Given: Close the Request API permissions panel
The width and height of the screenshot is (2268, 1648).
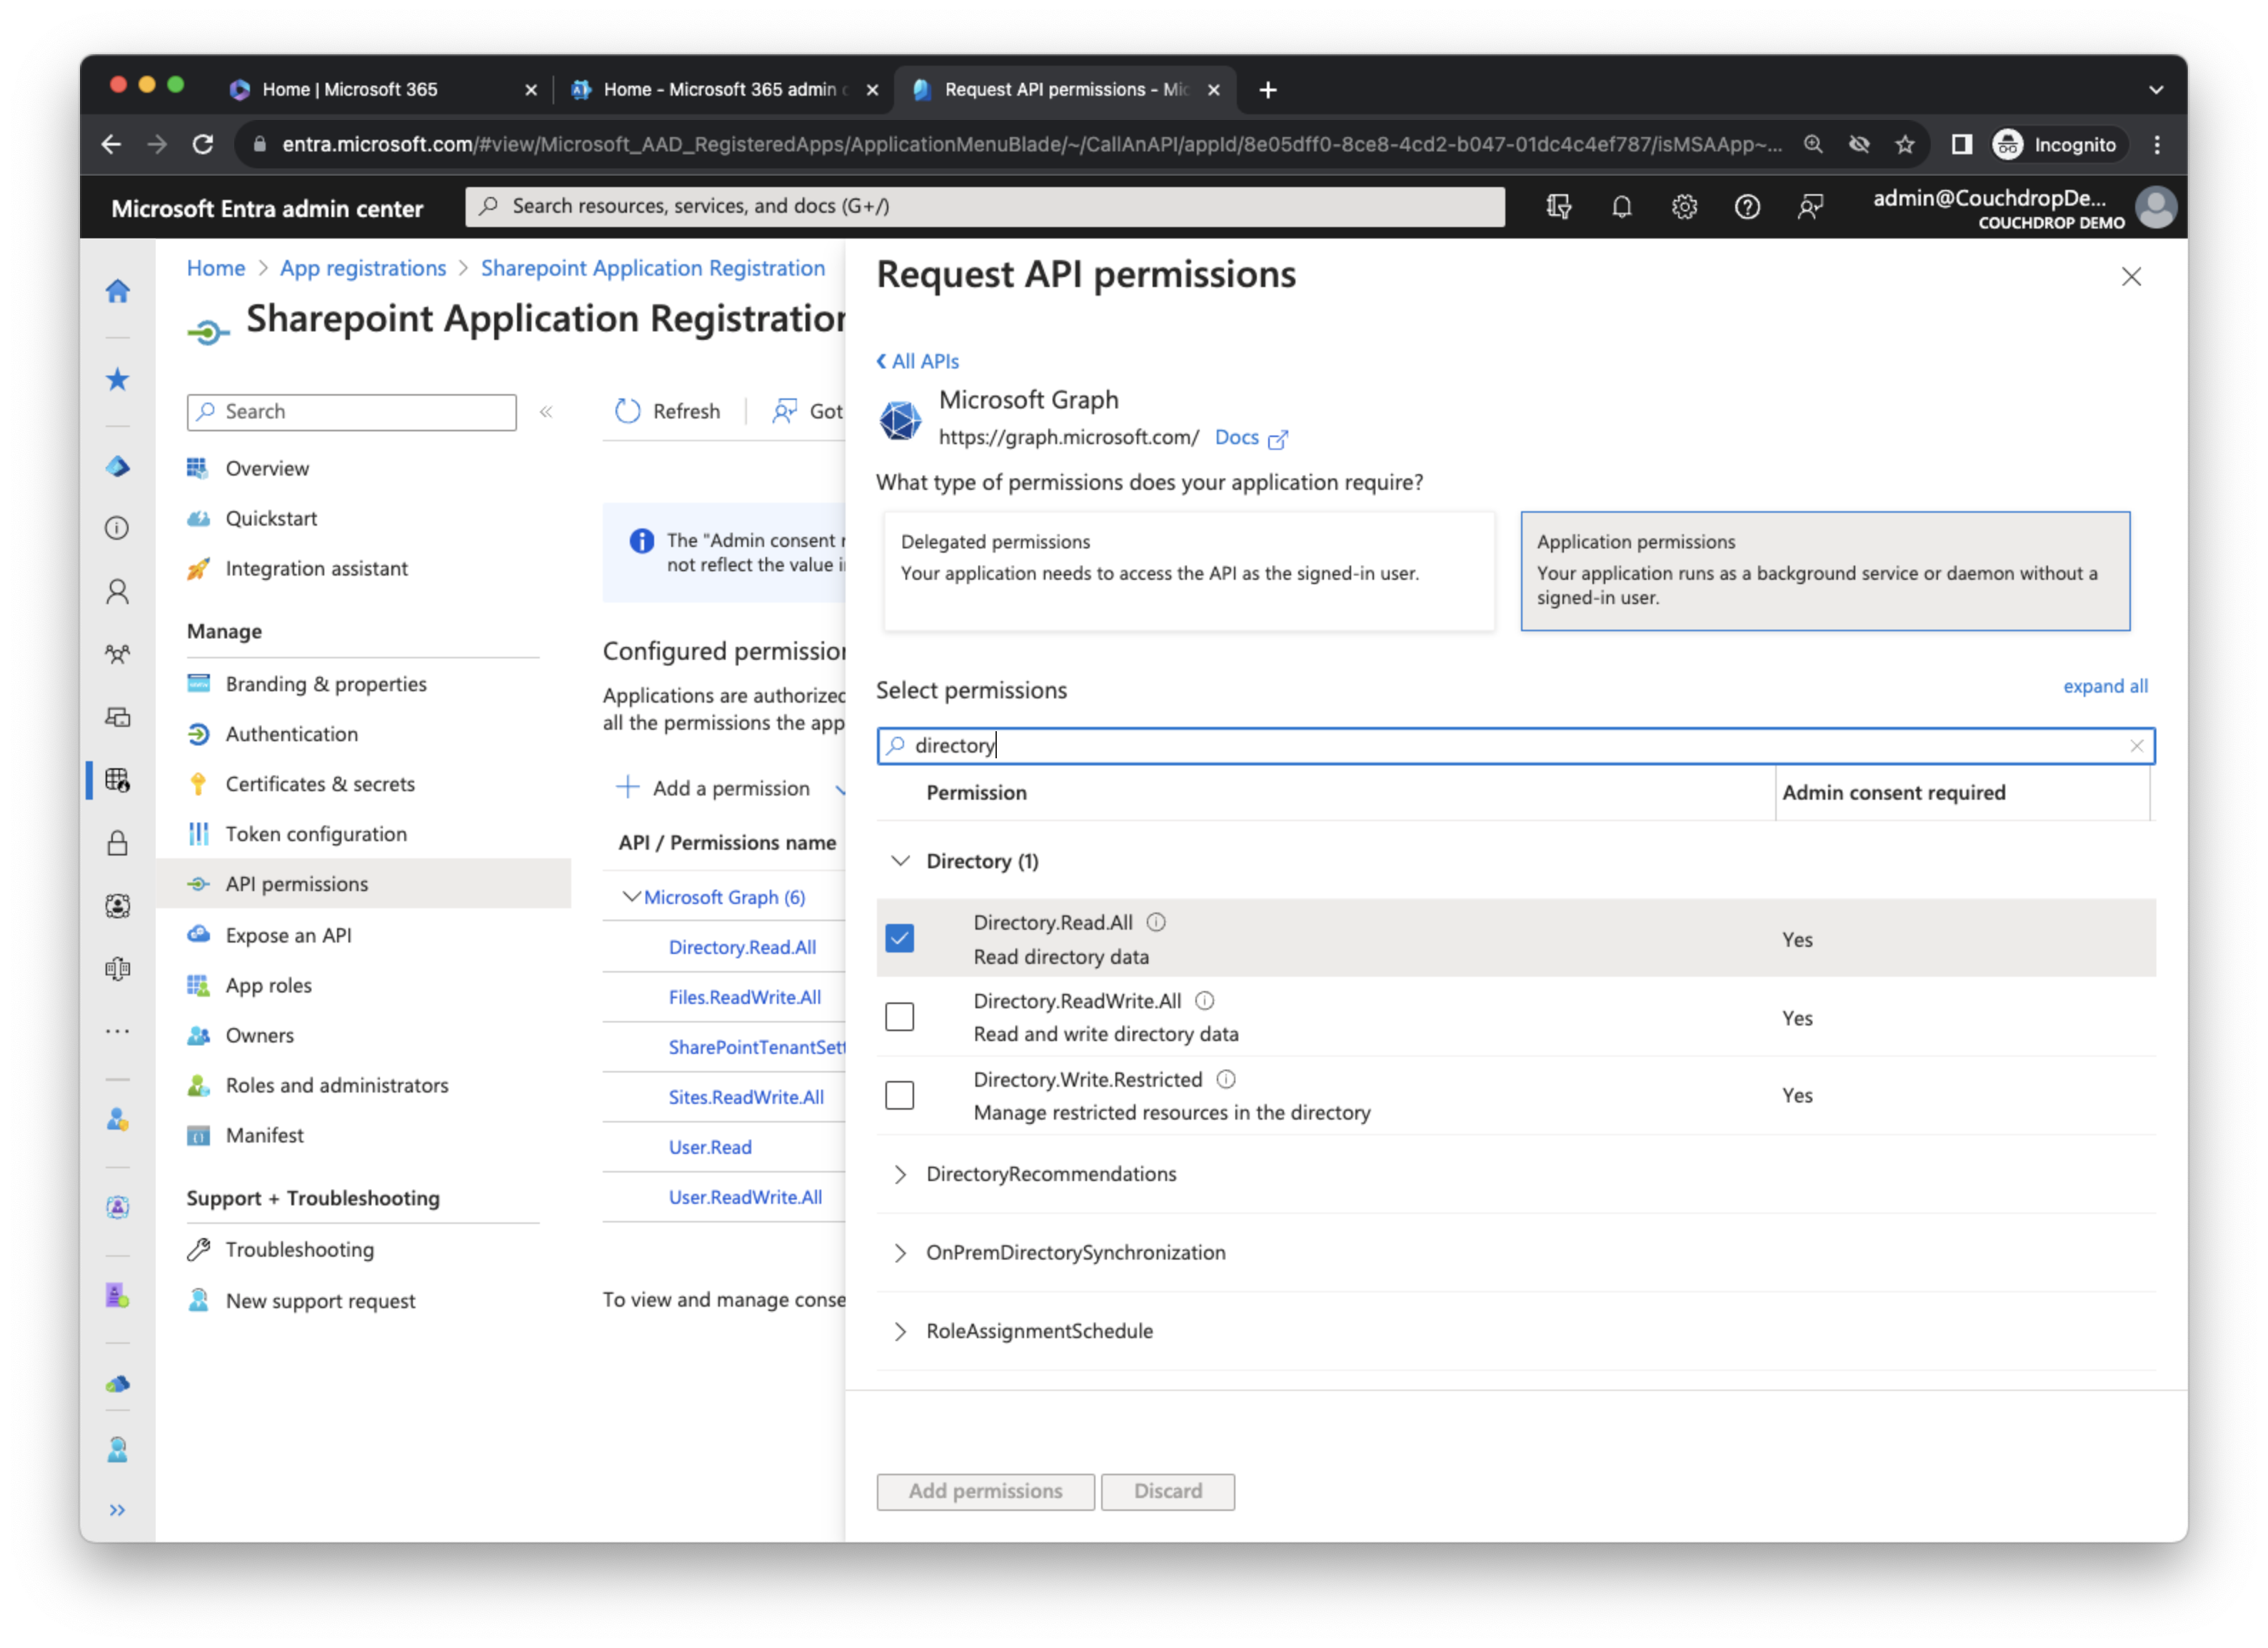Looking at the screenshot, I should tap(2131, 277).
